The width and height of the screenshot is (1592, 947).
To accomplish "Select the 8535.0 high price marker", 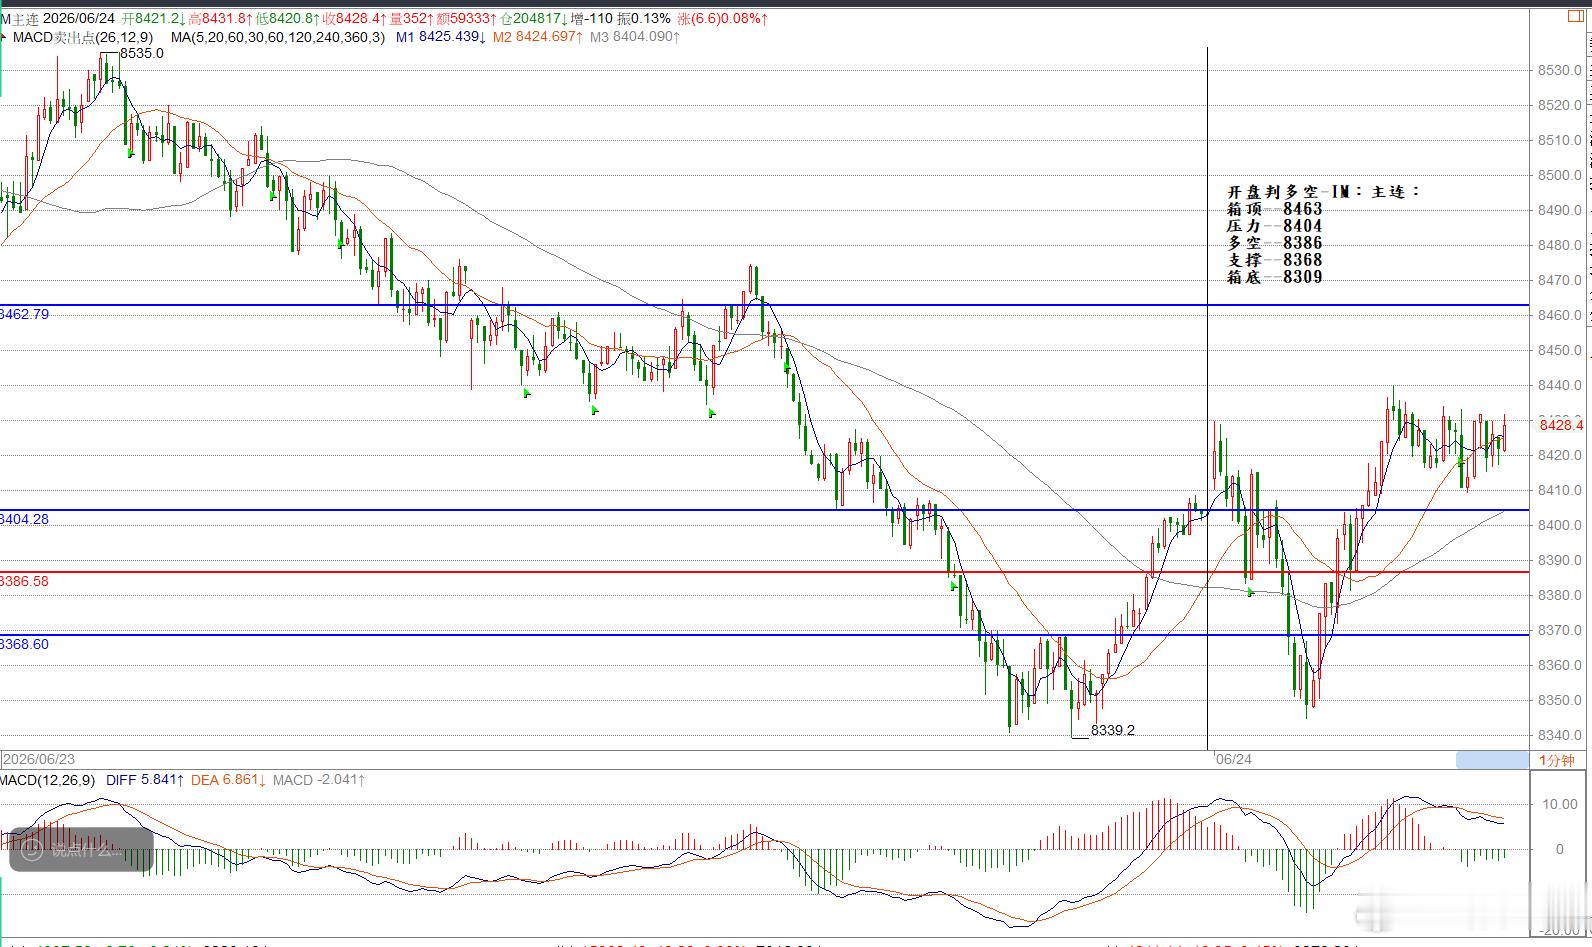I will point(141,53).
